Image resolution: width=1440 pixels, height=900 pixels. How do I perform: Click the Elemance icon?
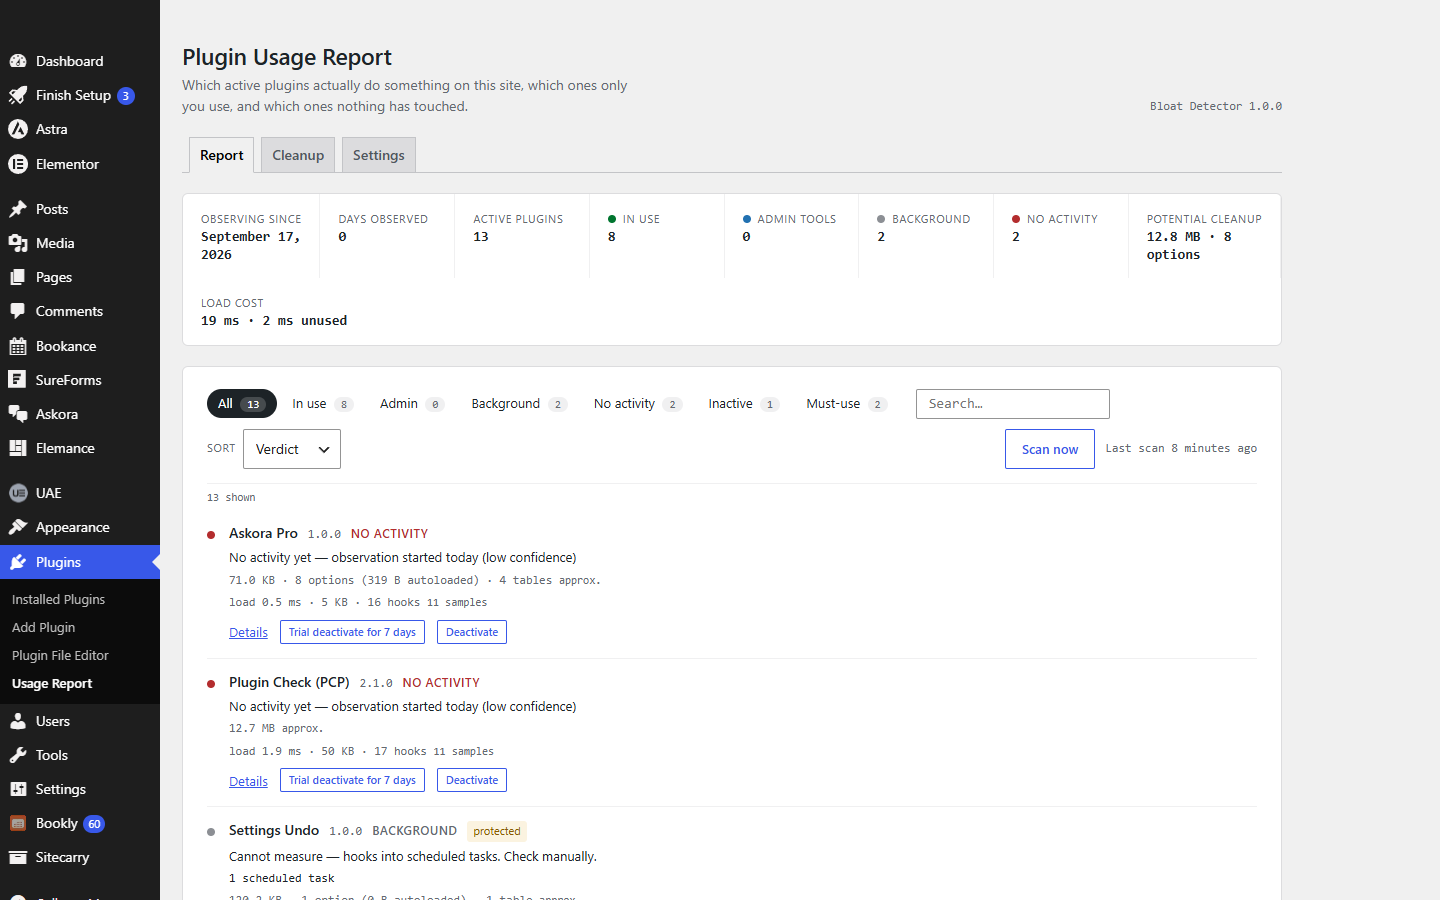18,448
